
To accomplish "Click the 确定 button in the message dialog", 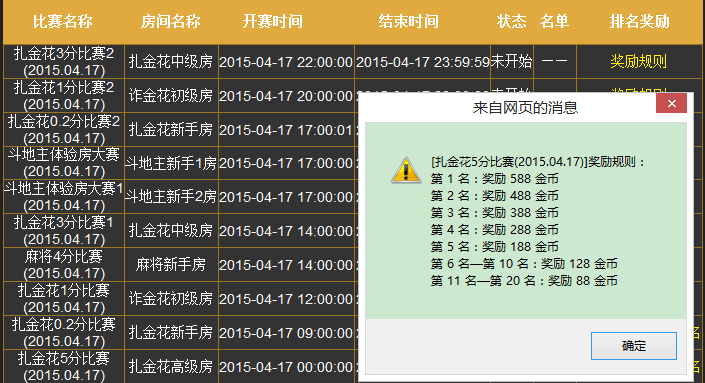I will [634, 346].
